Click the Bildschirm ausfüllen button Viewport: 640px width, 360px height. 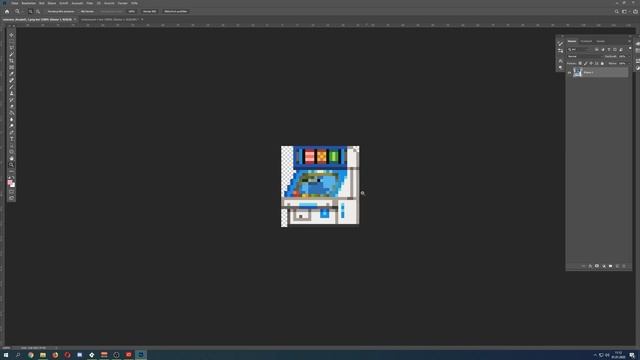pyautogui.click(x=176, y=11)
